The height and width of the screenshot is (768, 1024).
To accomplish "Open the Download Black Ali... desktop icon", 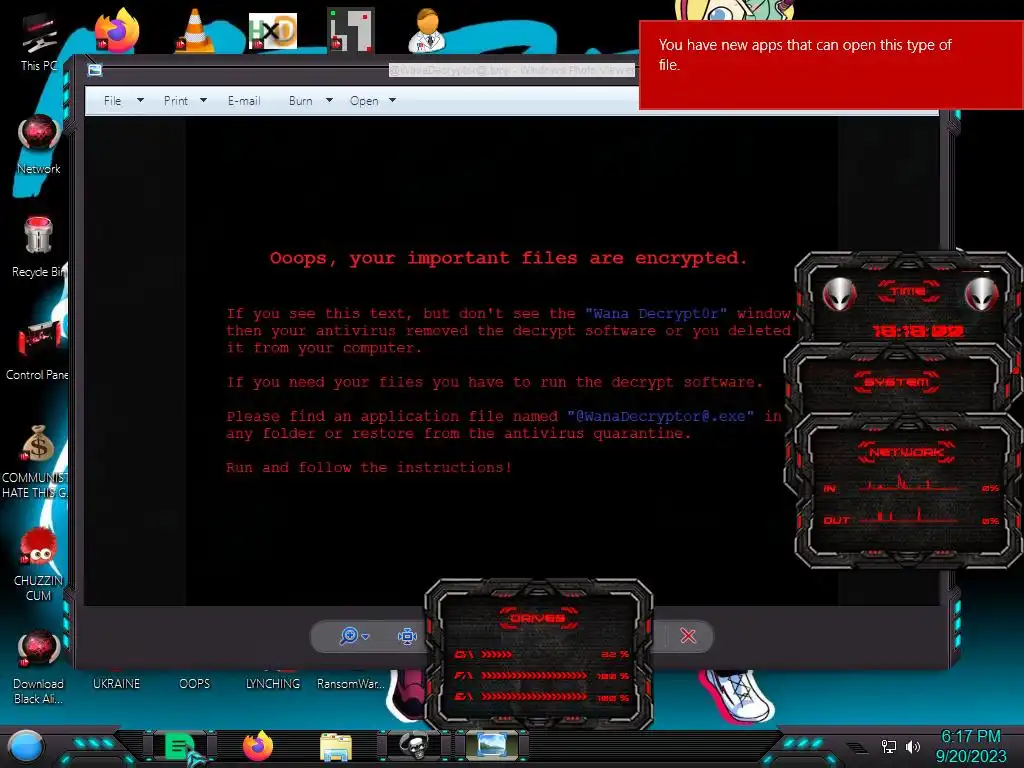I will [x=38, y=668].
